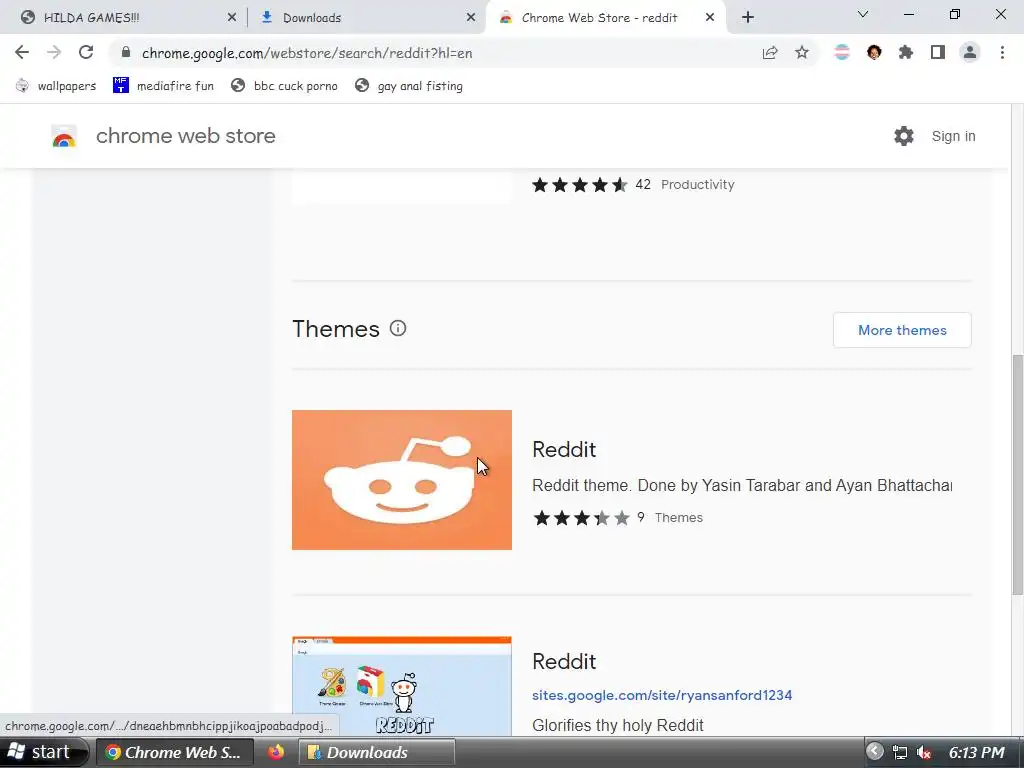The image size is (1024, 768).
Task: Toggle the browser side panel
Action: (x=938, y=52)
